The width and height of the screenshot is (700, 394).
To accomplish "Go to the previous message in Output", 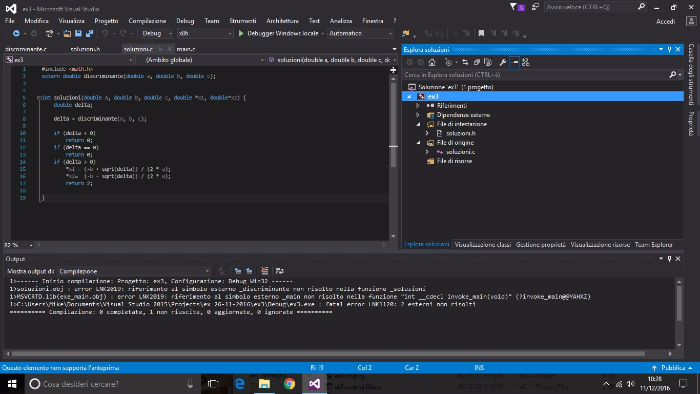I will pos(238,271).
